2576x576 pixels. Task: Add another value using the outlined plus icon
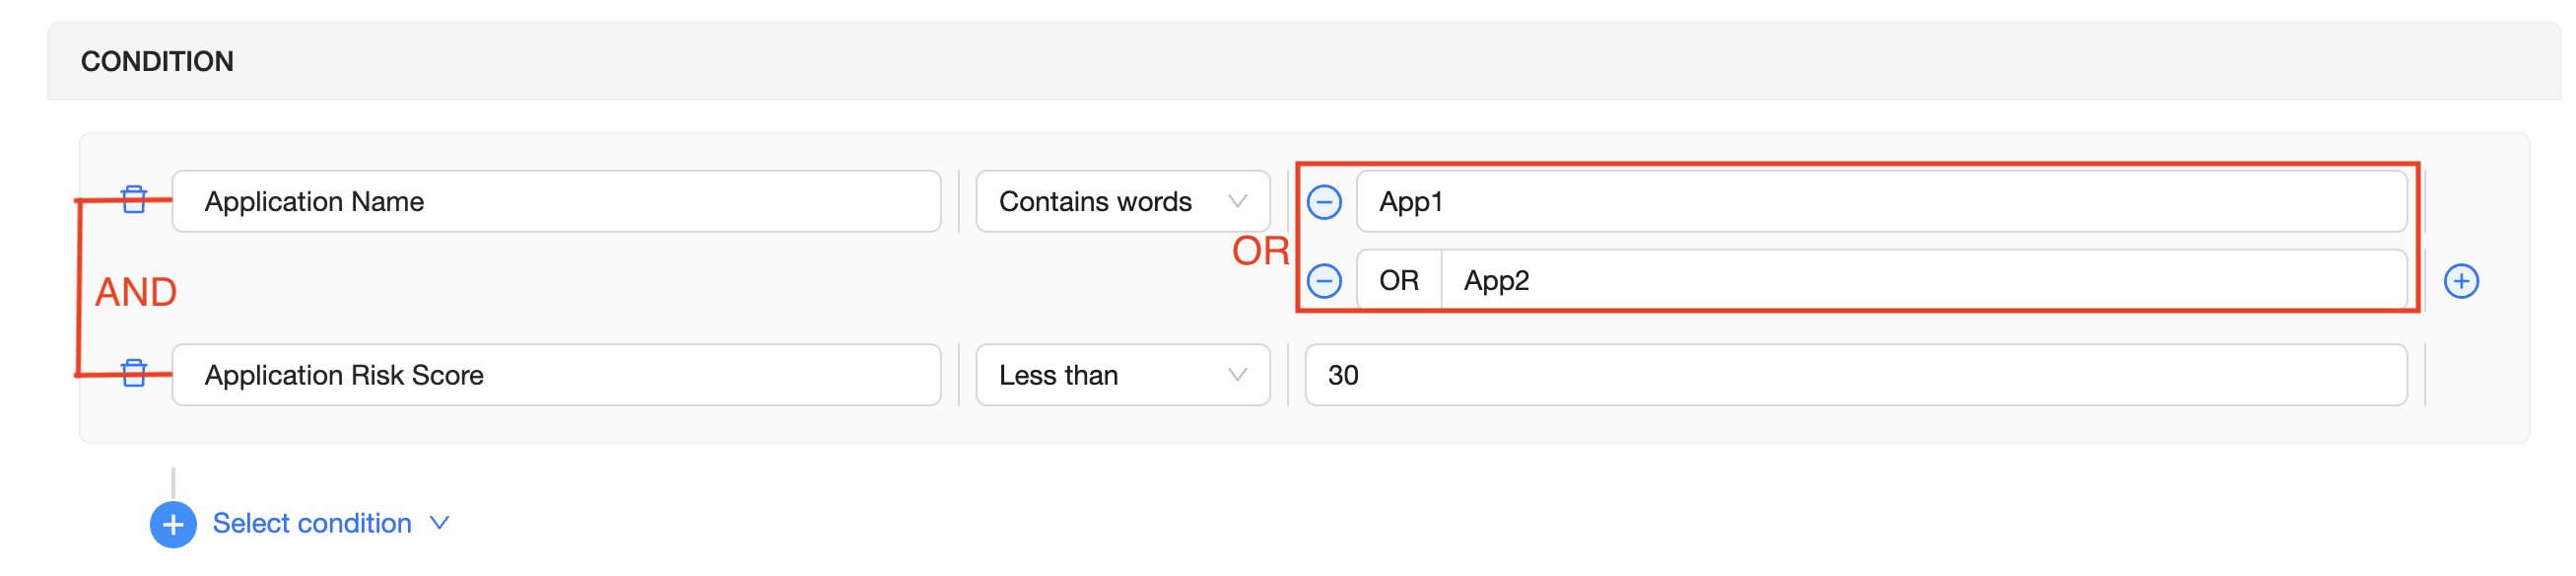(2460, 281)
